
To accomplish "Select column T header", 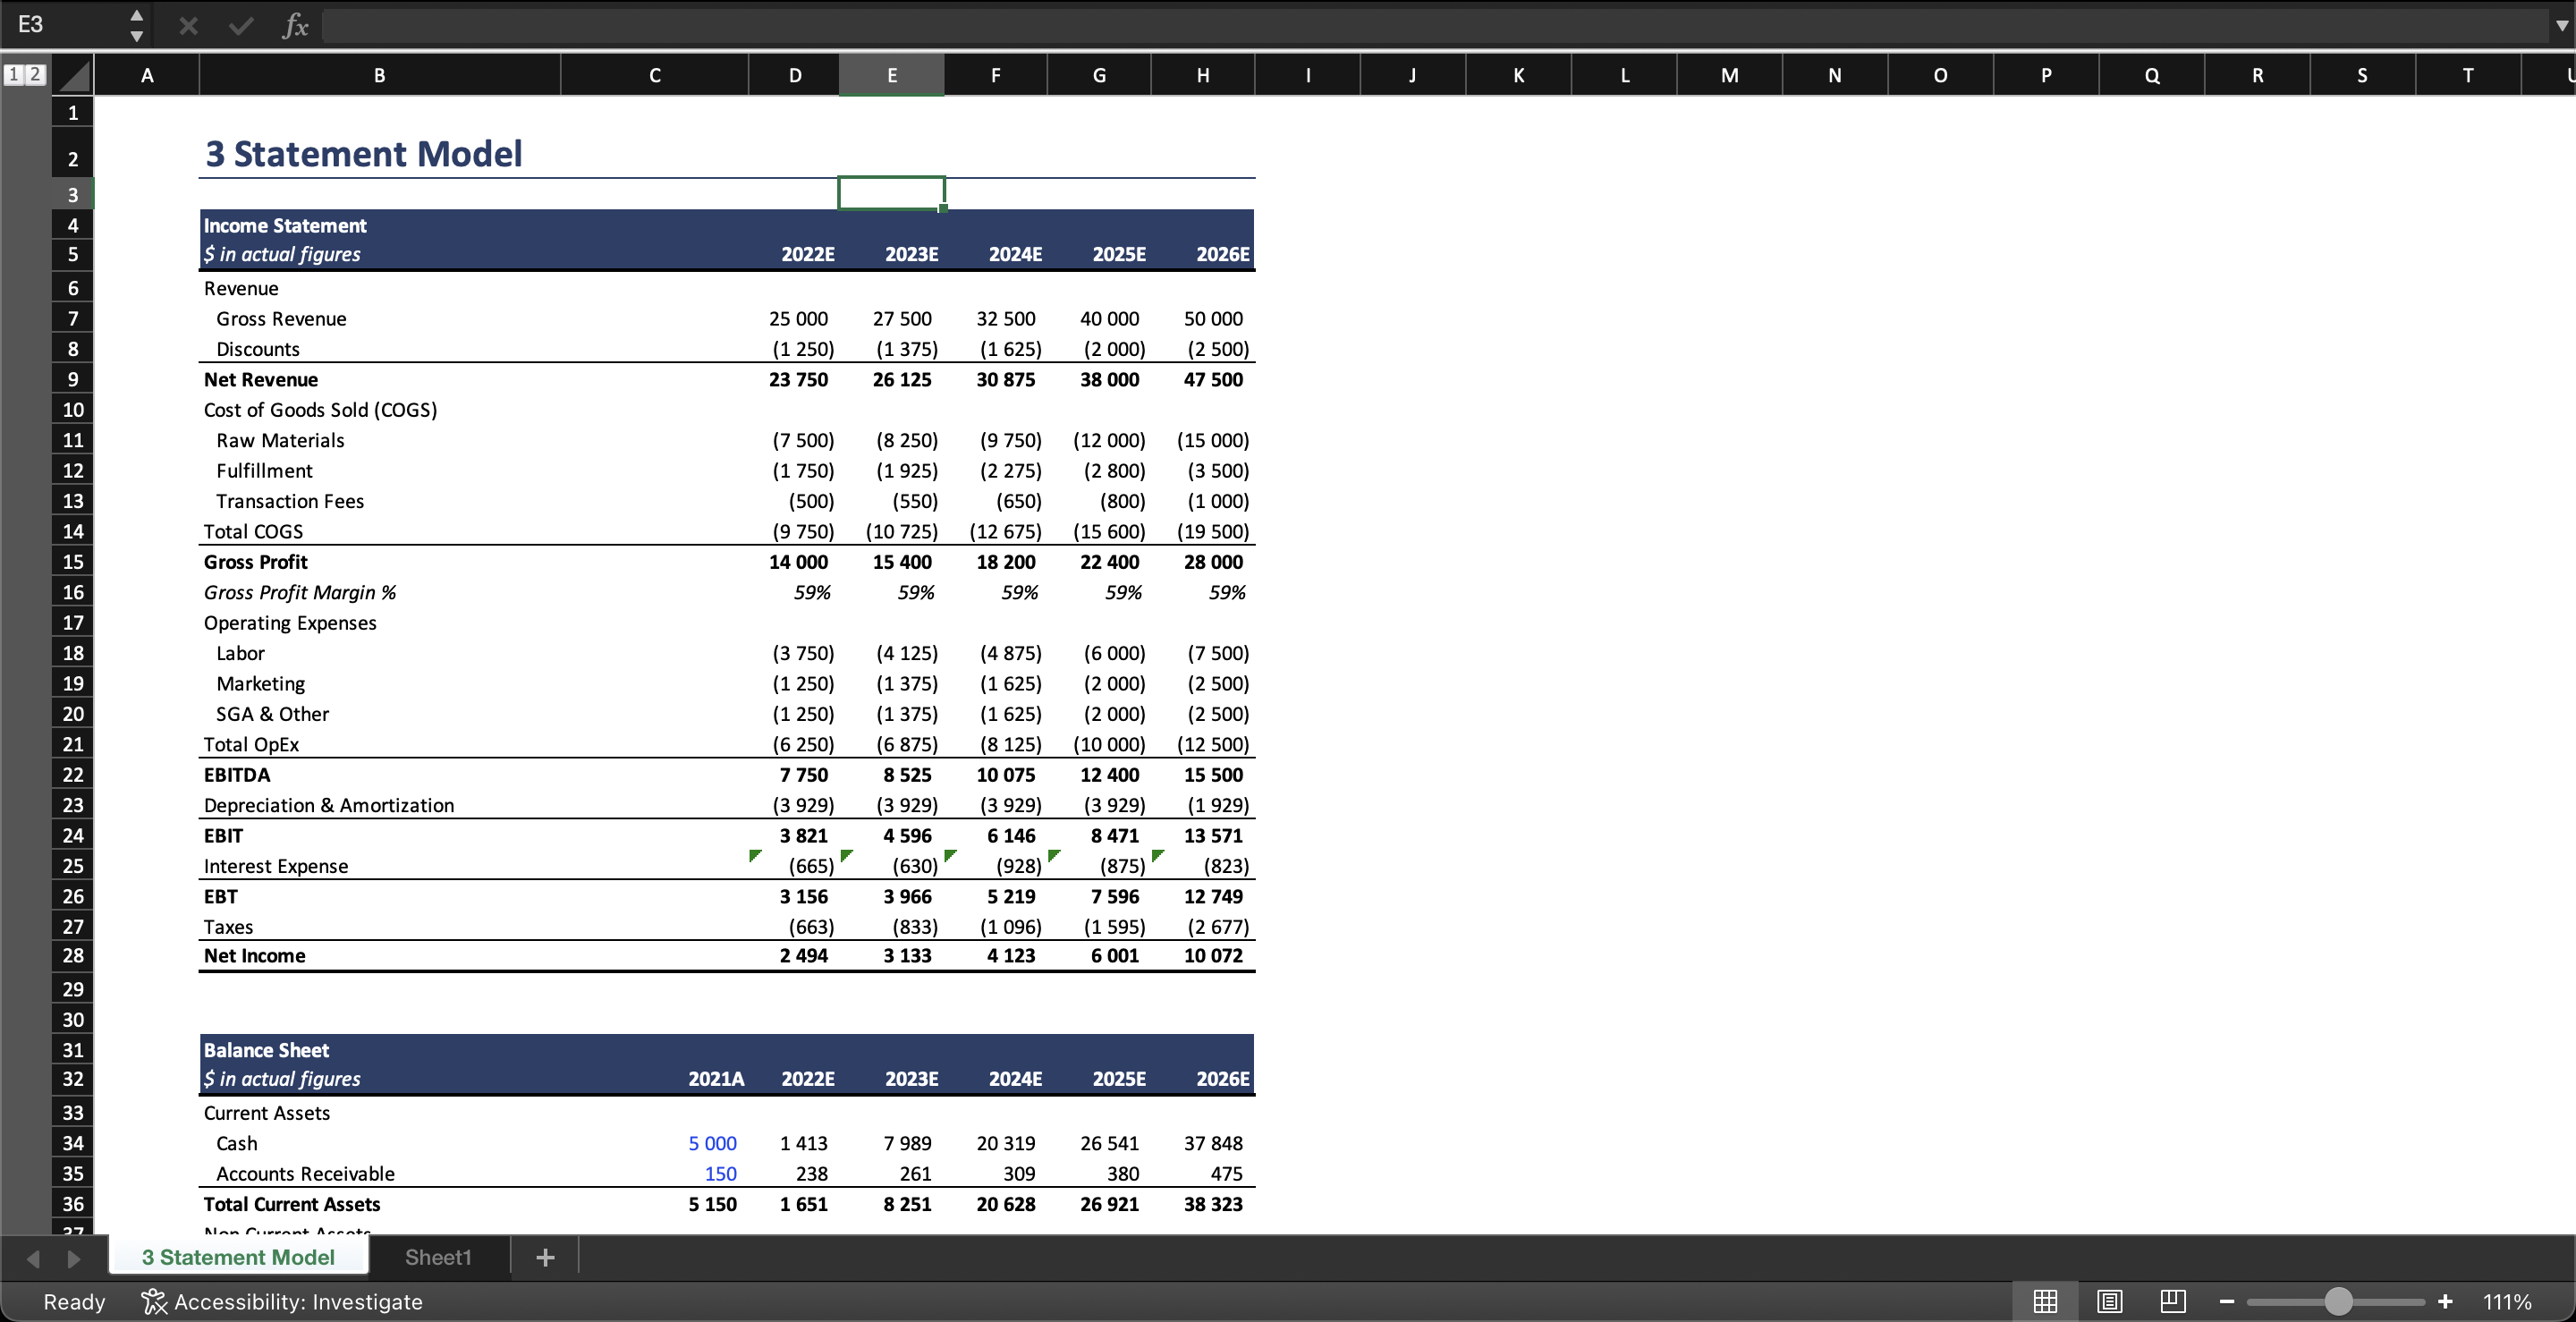I will click(2468, 75).
